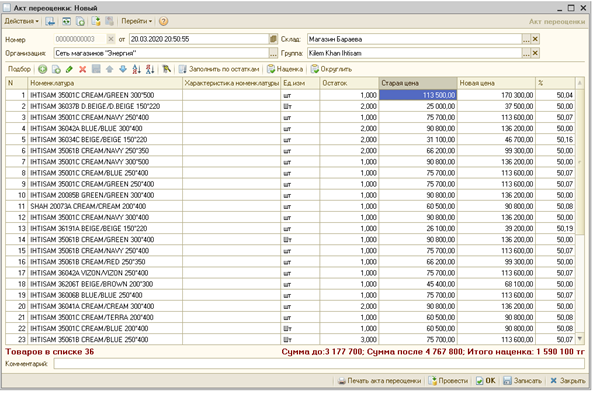Open help with the question mark icon
Viewport: 593px width, 393px height.
click(163, 21)
